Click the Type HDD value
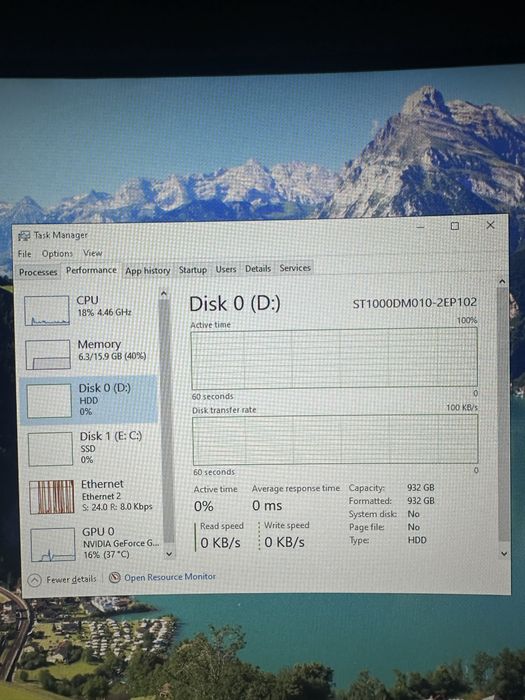The height and width of the screenshot is (700, 525). pyautogui.click(x=417, y=540)
